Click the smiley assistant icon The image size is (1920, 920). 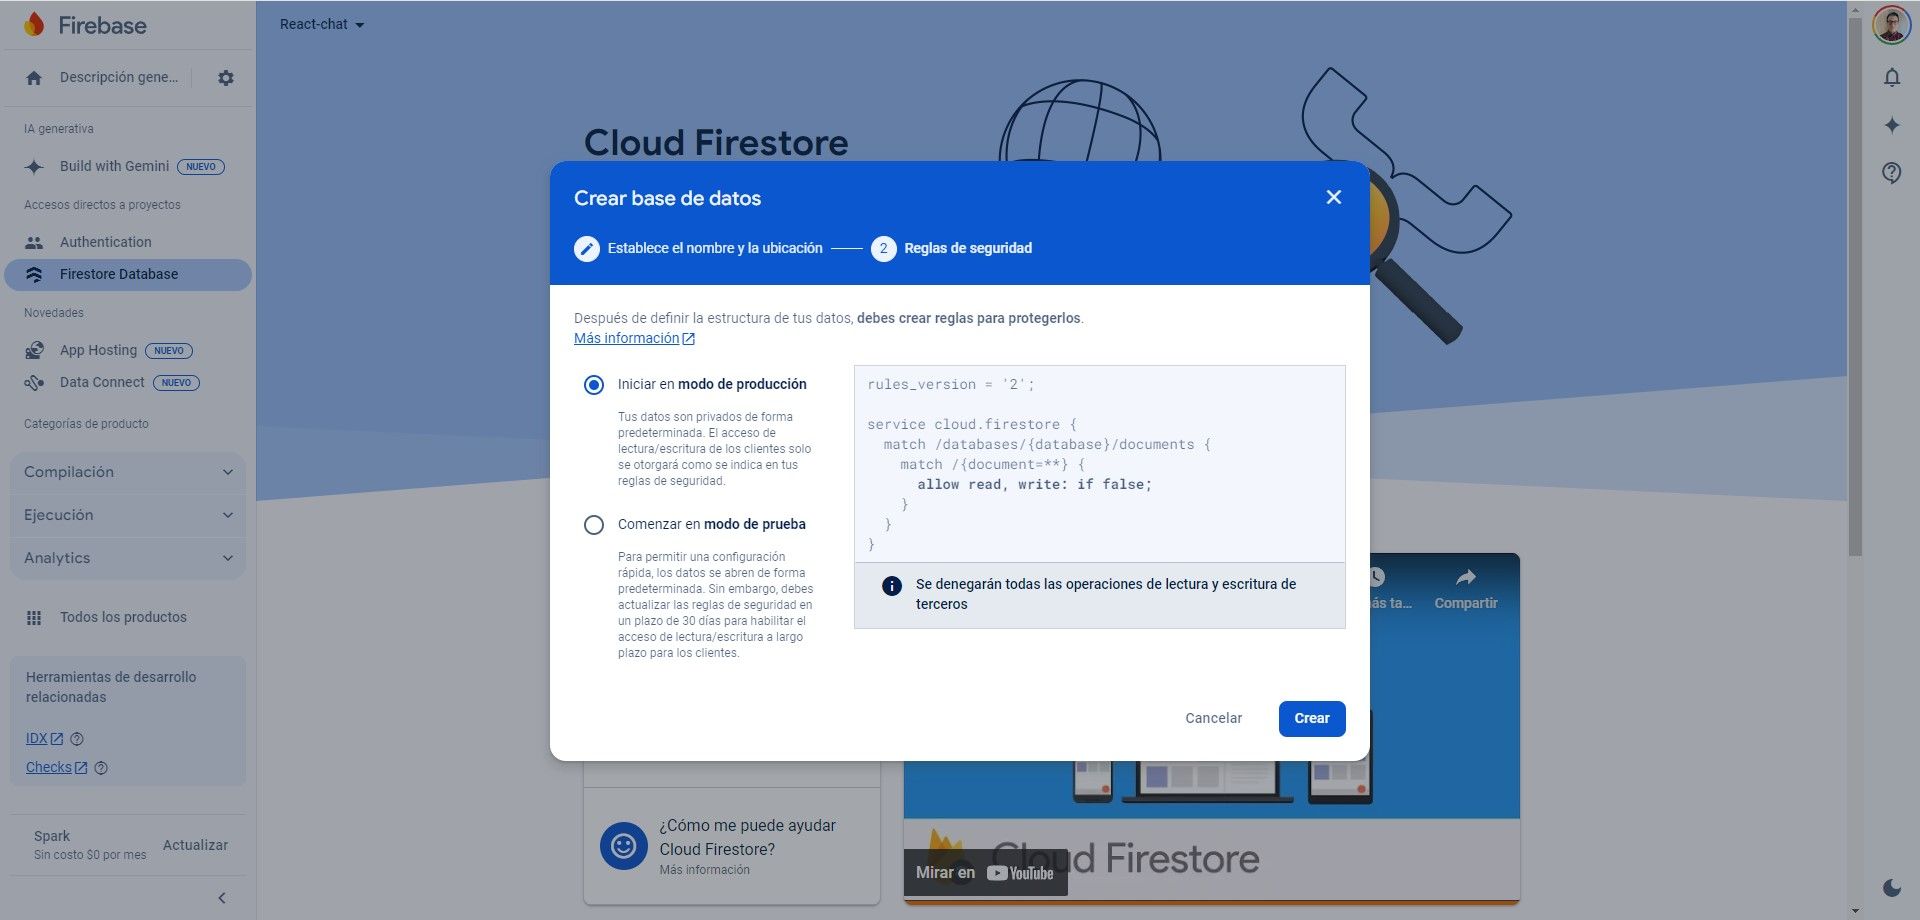pos(624,846)
